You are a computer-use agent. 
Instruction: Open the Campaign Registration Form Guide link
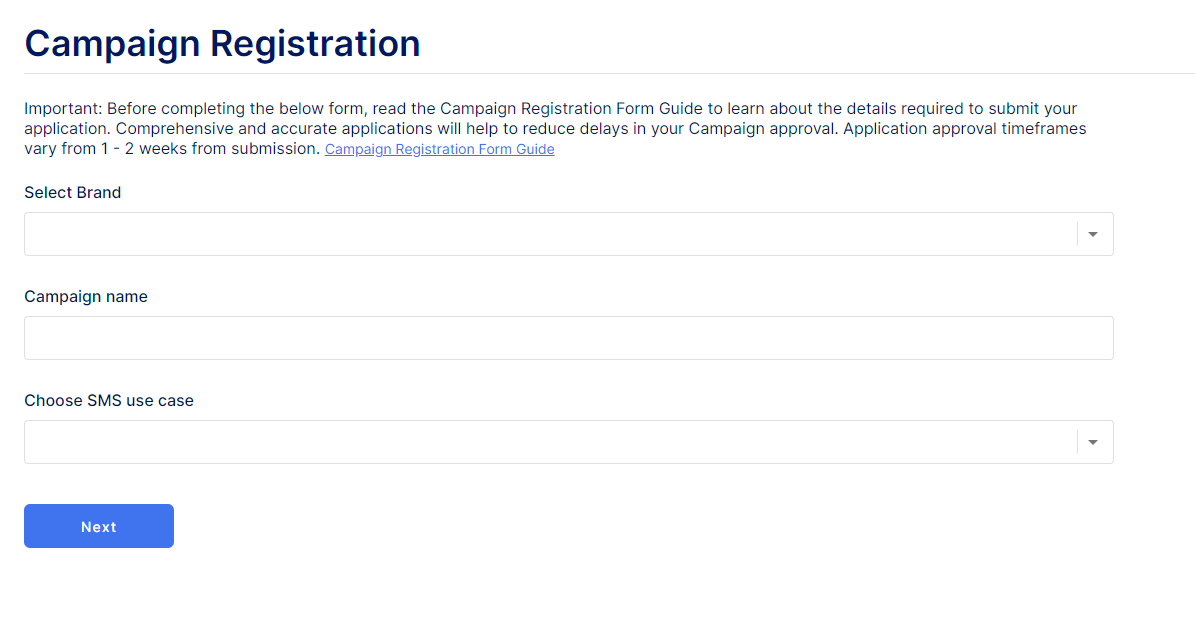click(439, 148)
